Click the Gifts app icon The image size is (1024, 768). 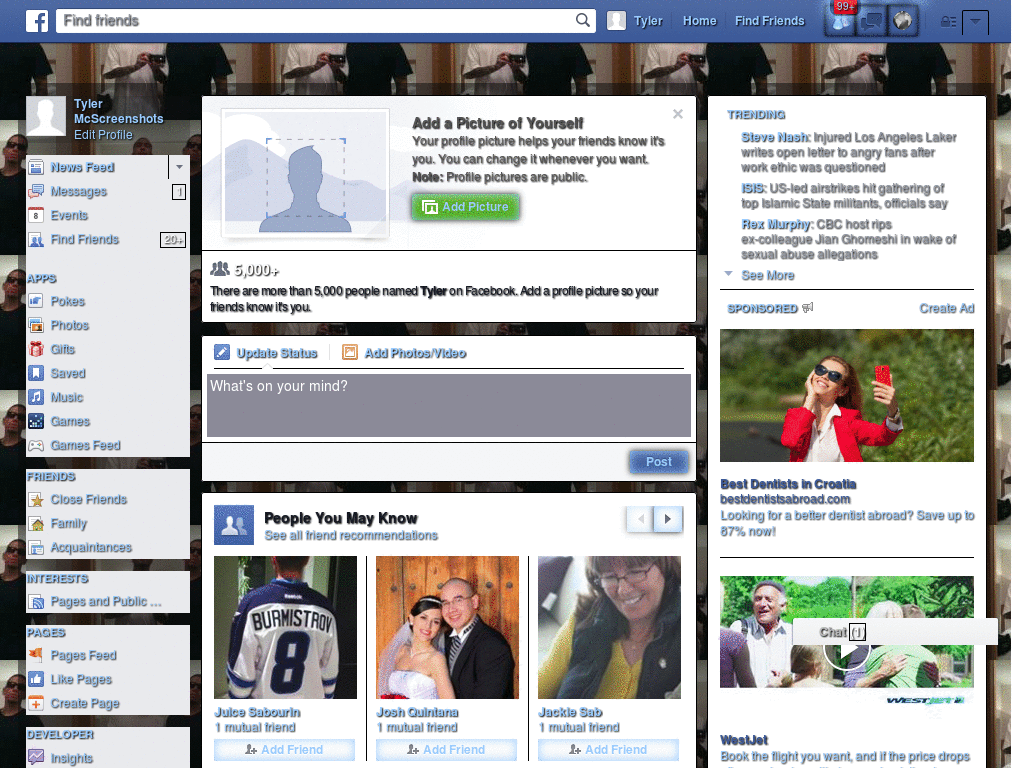point(36,349)
